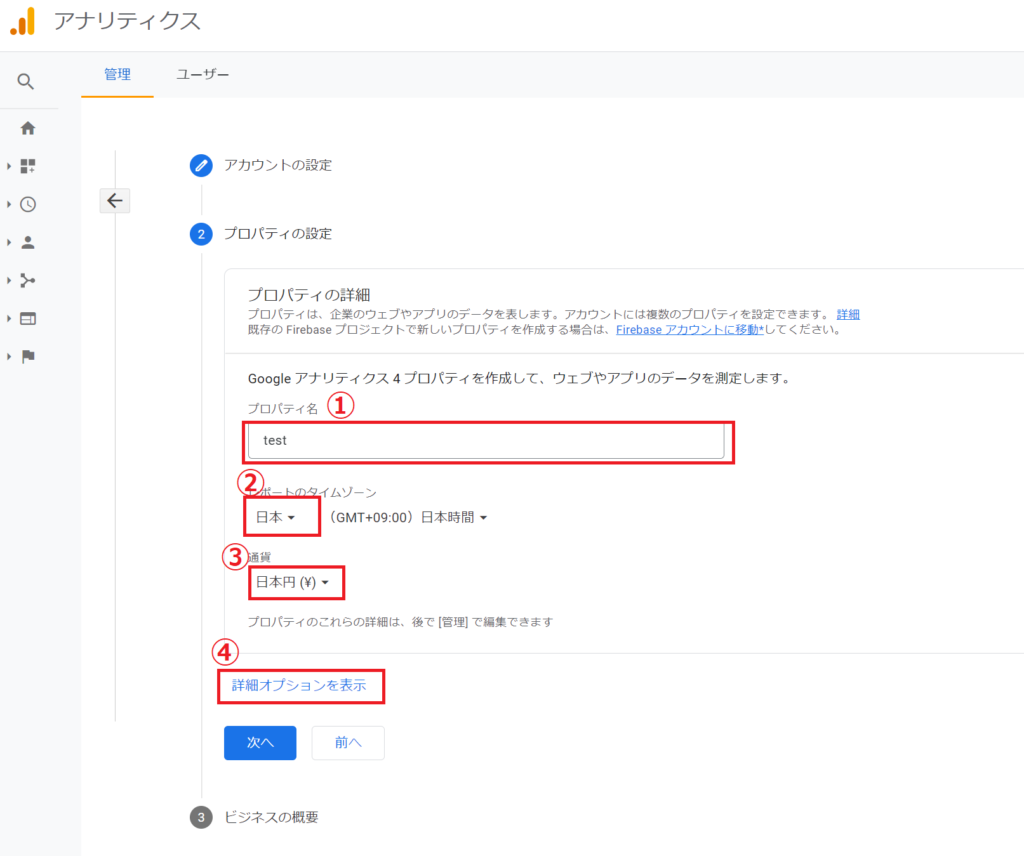Expand the arrow beside the dashboards icon
Viewport: 1024px width, 856px height.
tap(9, 166)
